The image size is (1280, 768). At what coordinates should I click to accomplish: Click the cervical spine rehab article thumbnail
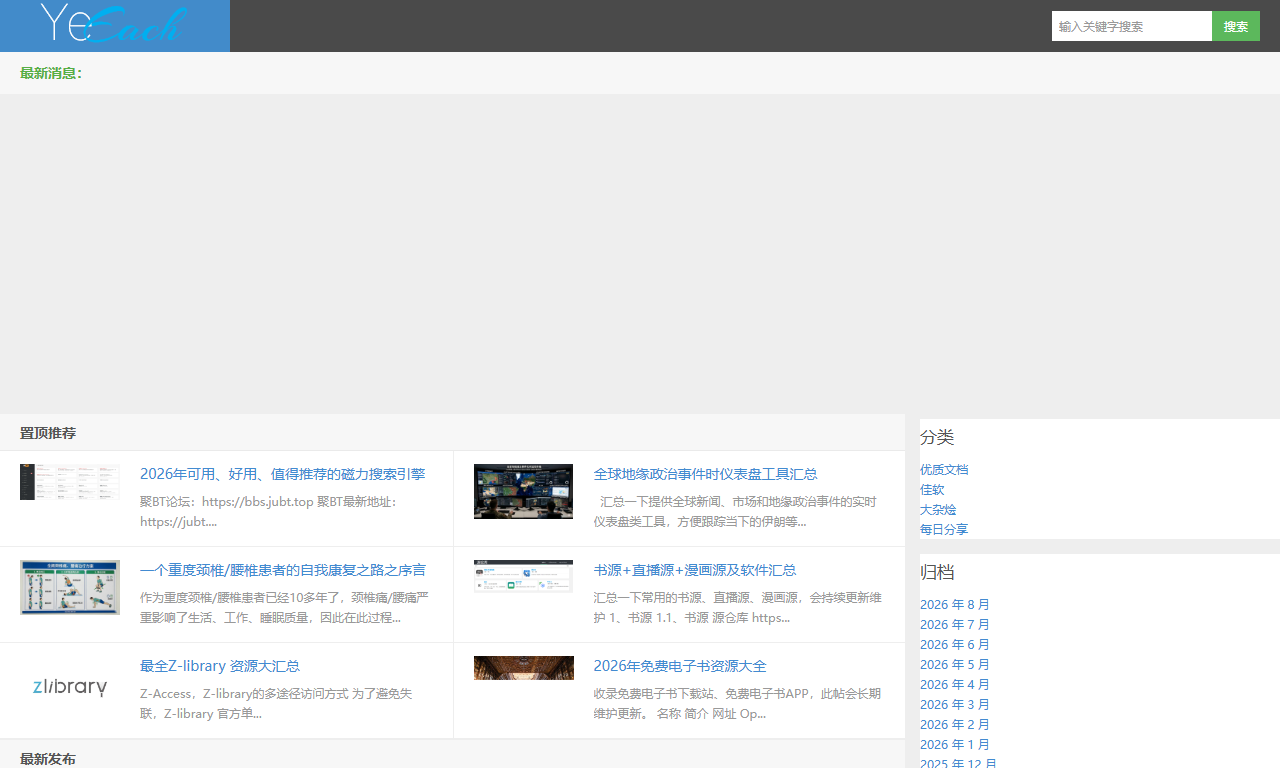(70, 587)
